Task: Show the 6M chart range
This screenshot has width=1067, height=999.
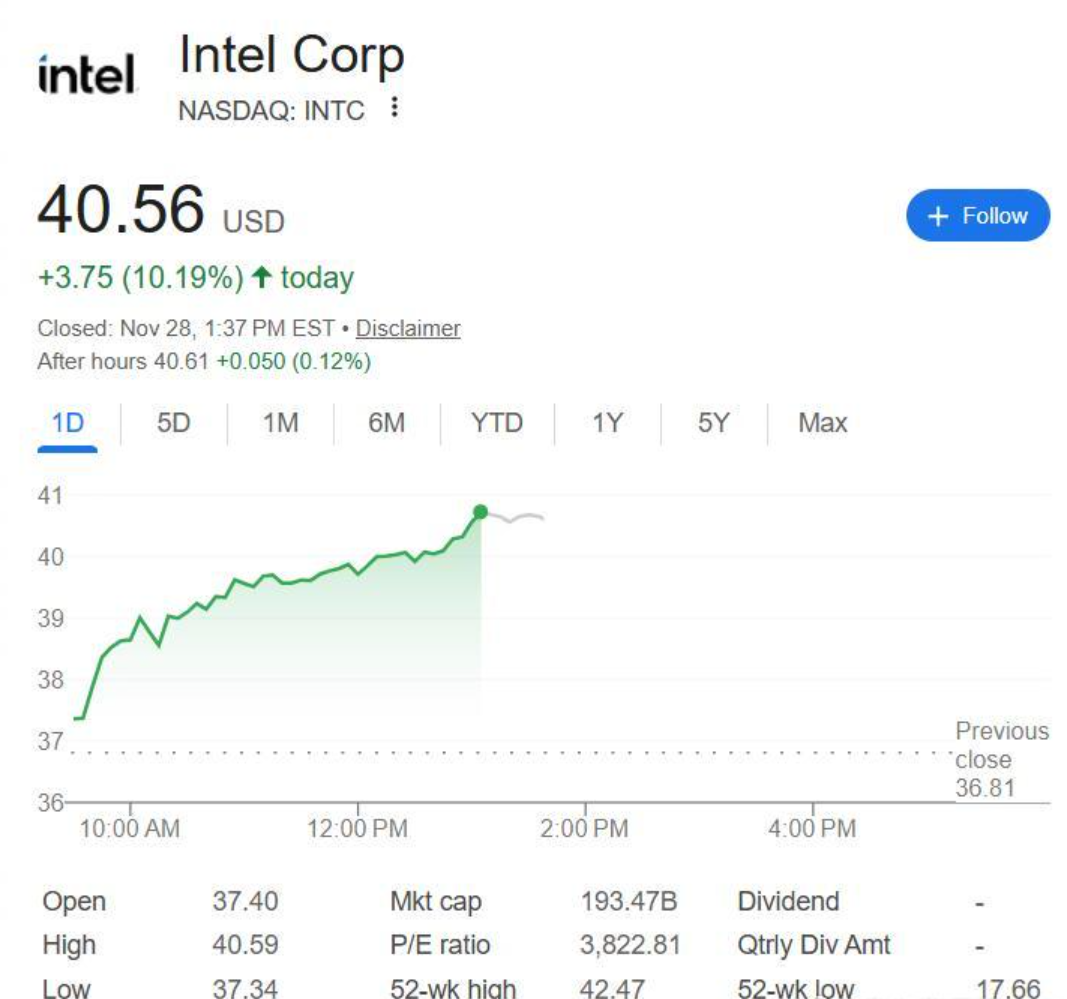Action: [386, 423]
